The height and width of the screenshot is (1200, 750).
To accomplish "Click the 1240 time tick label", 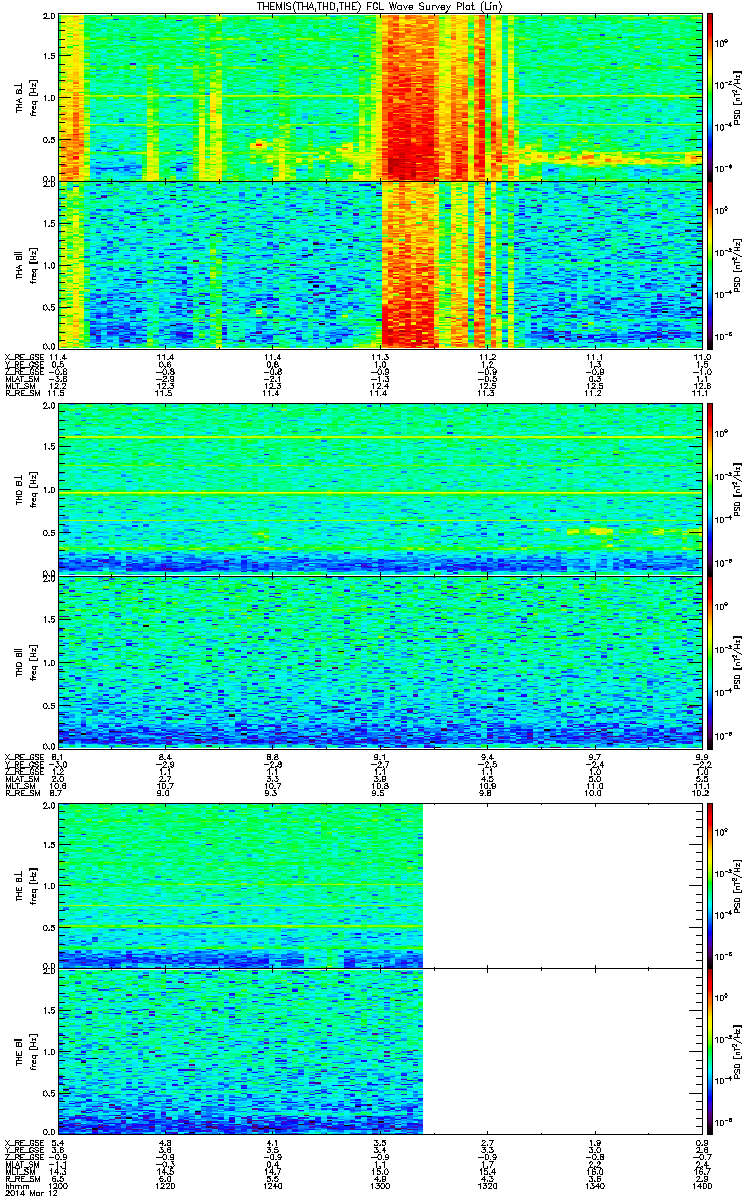I will (x=273, y=1184).
